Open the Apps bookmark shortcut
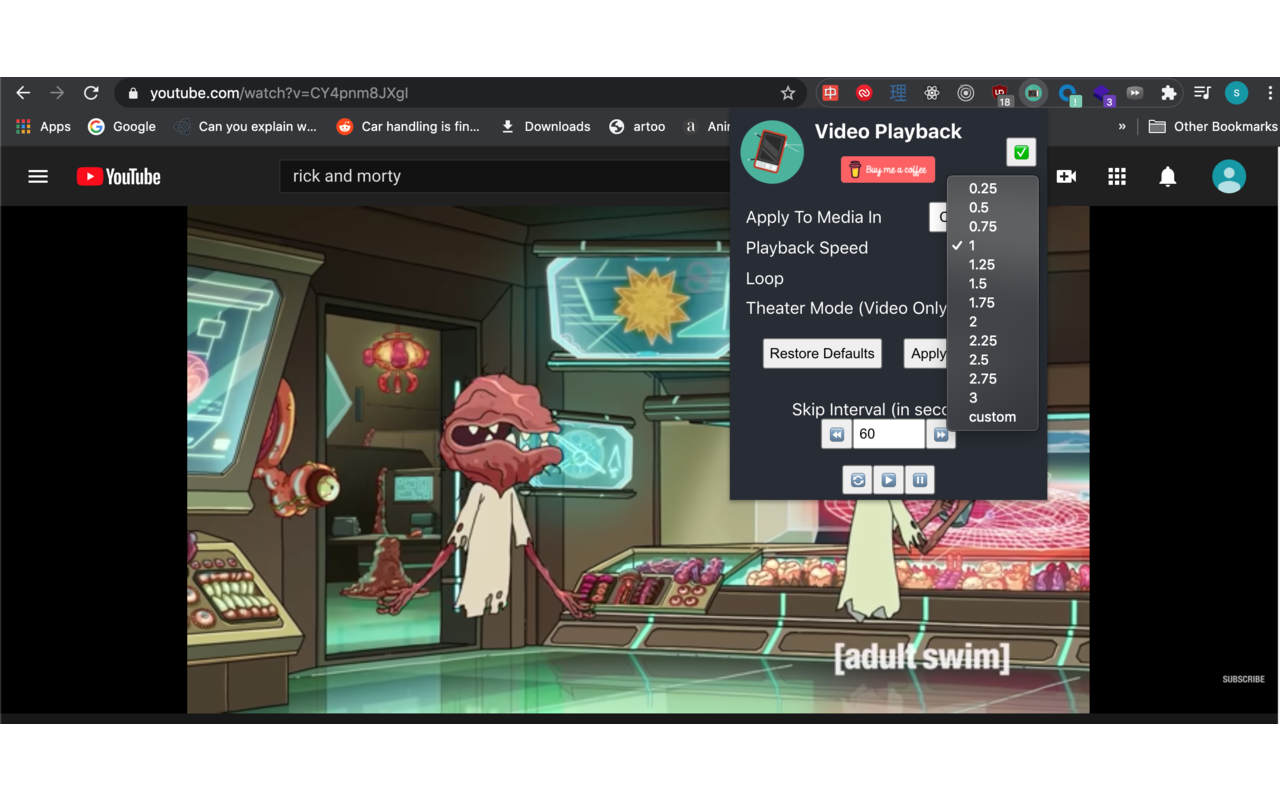1280x800 pixels. pos(43,127)
